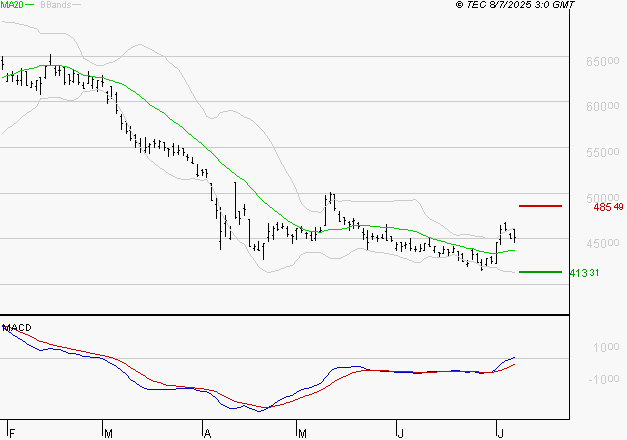Click the MACD -10.00 axis label
The width and height of the screenshot is (627, 440).
[604, 379]
